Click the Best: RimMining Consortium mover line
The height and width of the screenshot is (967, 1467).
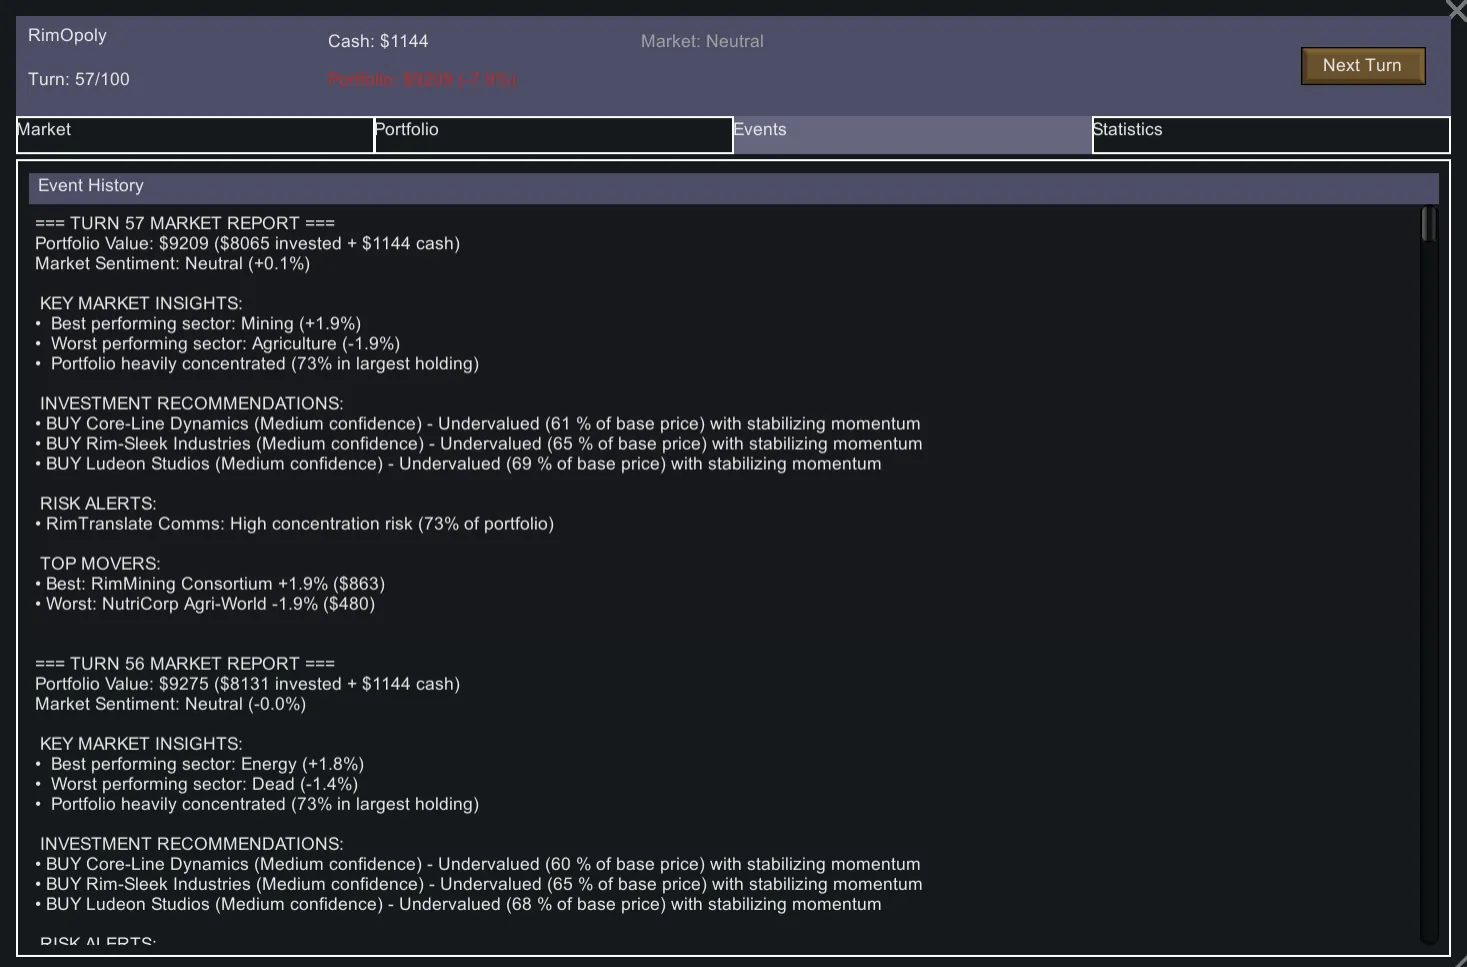tap(211, 584)
